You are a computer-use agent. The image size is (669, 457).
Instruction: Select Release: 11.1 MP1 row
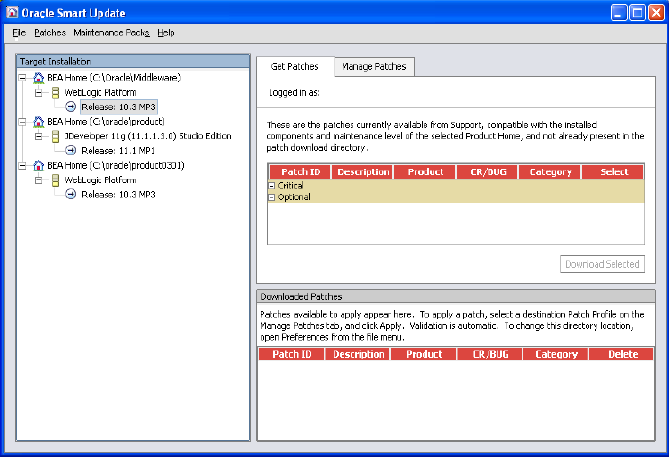click(x=118, y=151)
